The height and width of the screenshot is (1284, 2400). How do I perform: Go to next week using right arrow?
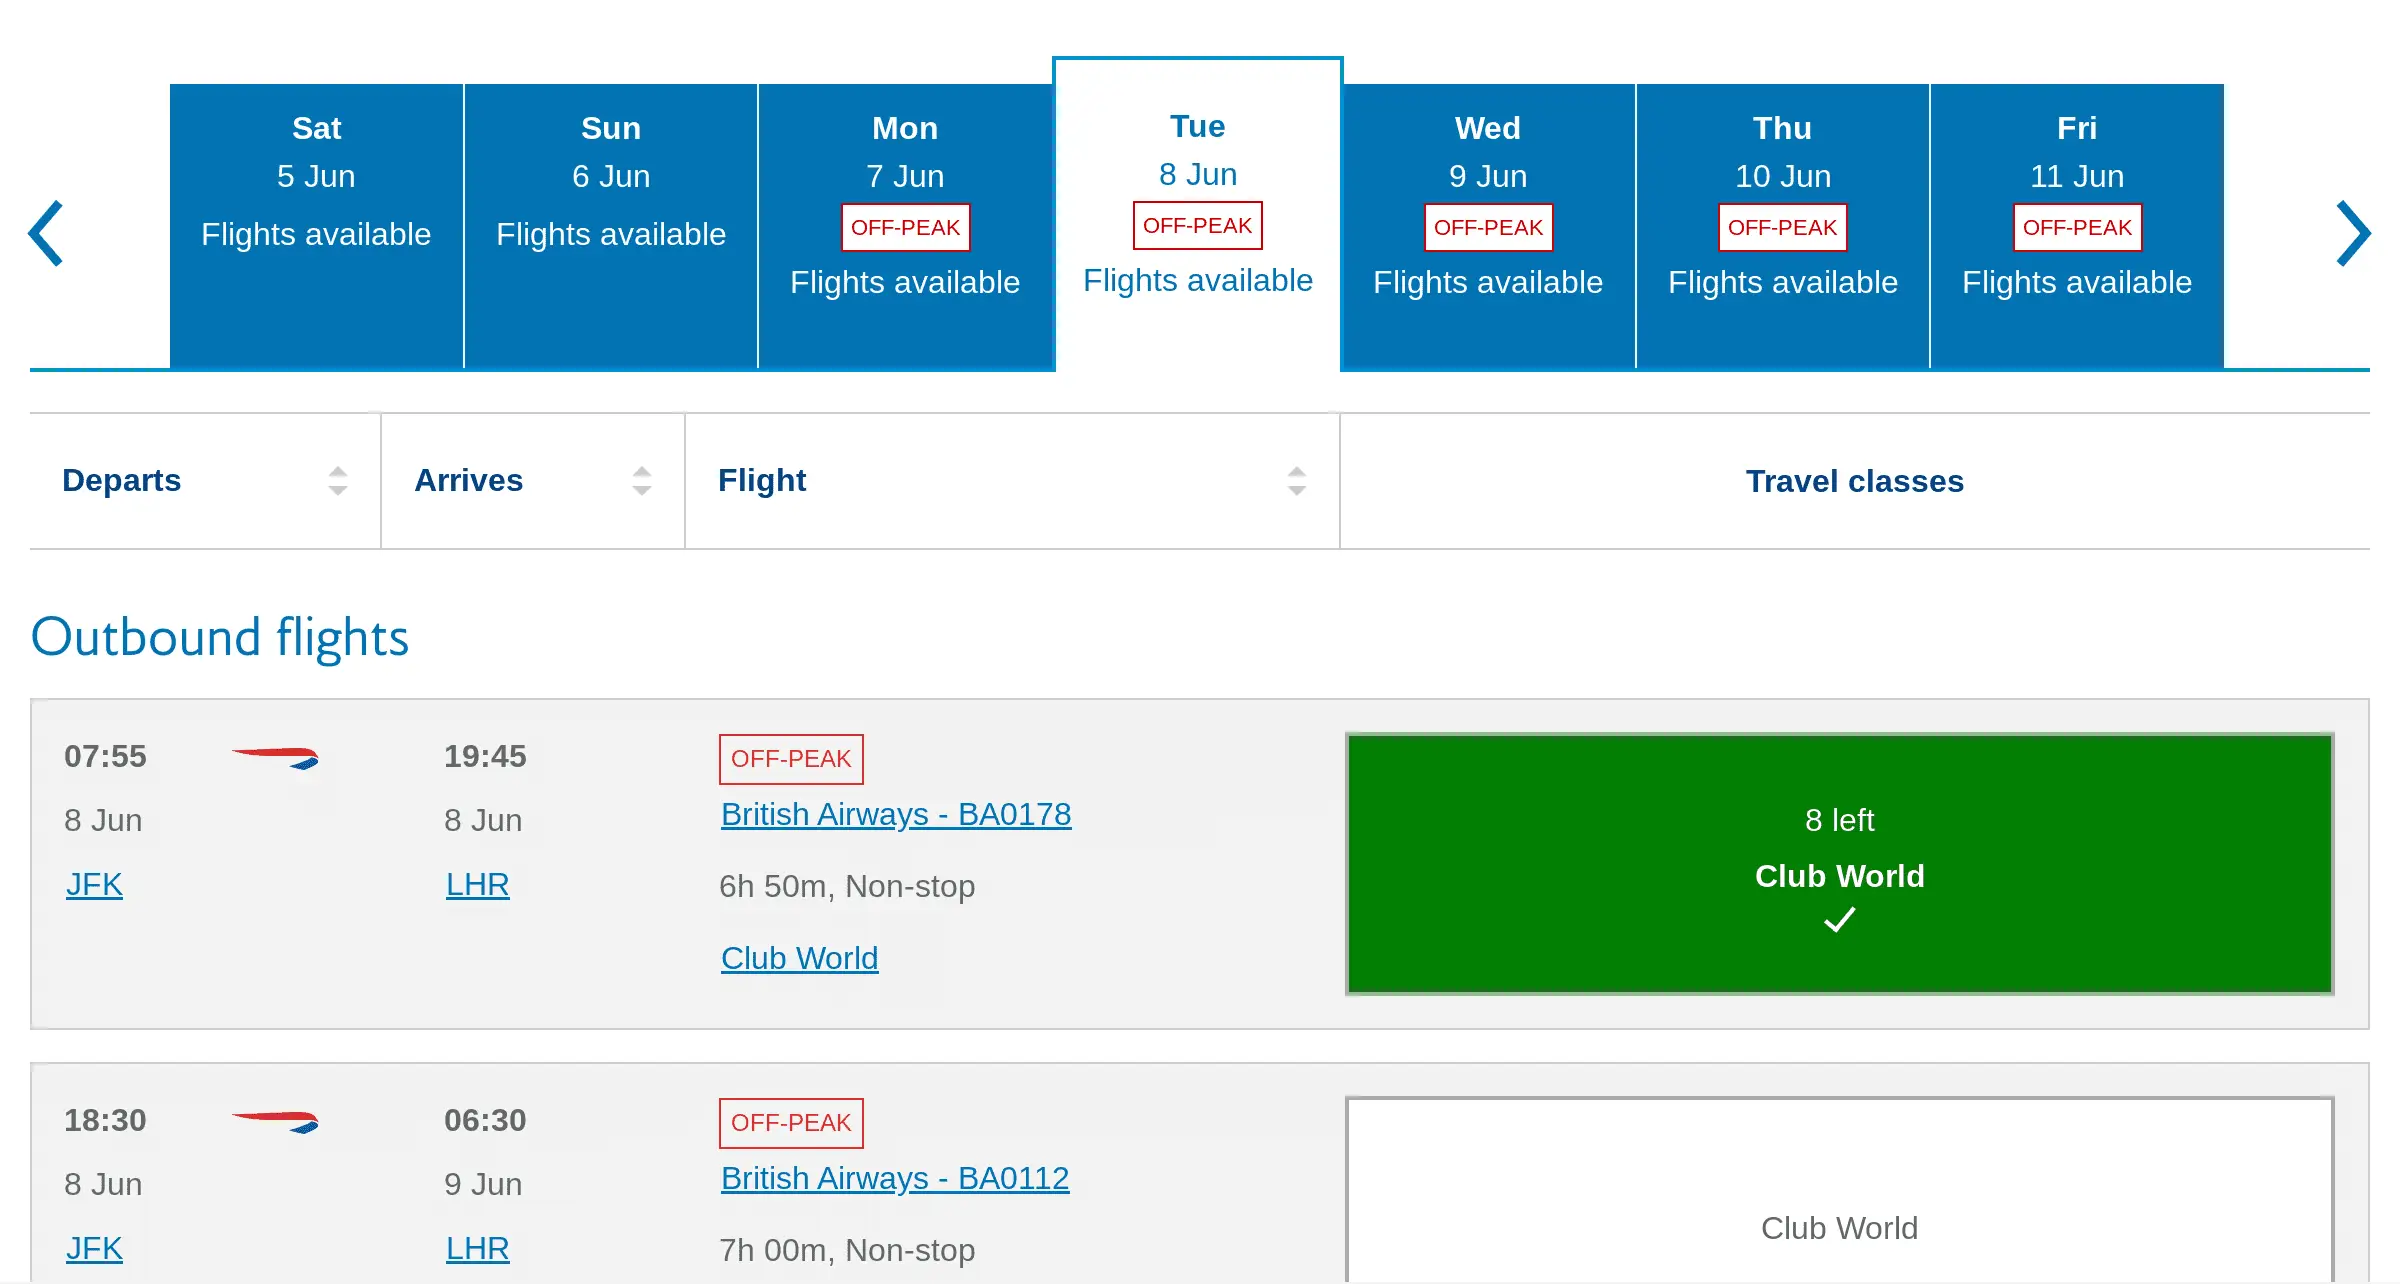(x=2353, y=234)
